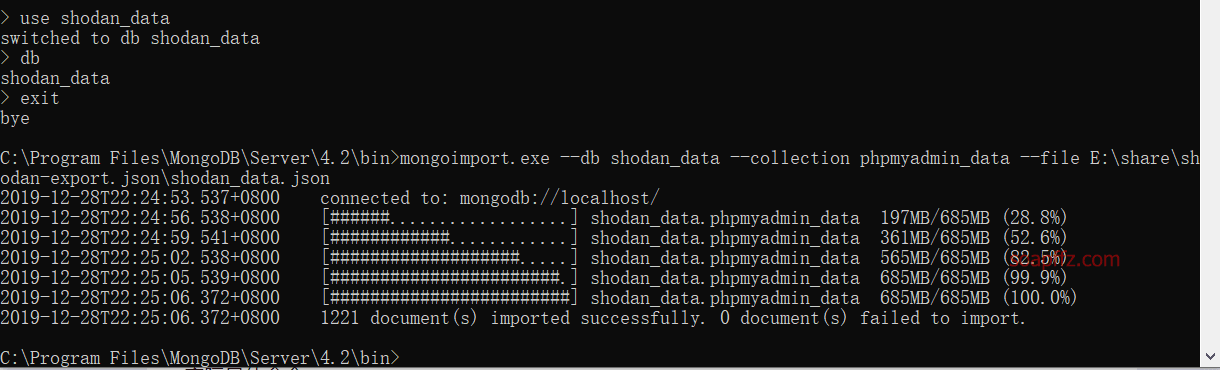This screenshot has height=370, width=1220.
Task: Click the 52.6% progress bar
Action: [450, 237]
